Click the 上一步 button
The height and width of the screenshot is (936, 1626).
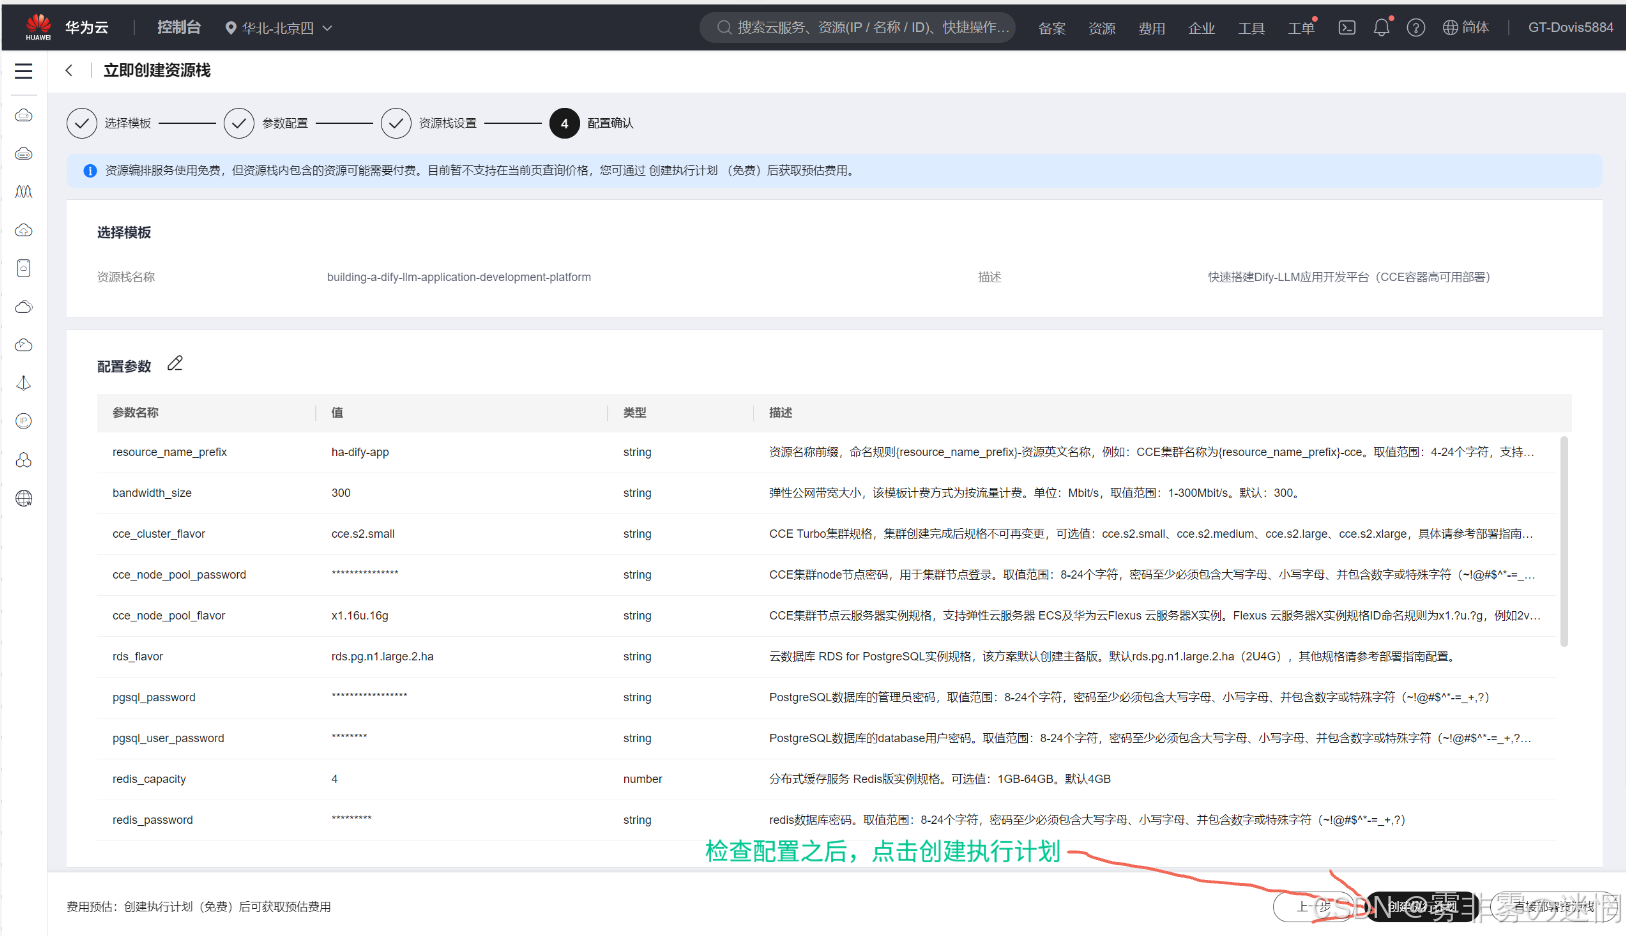pyautogui.click(x=1315, y=907)
